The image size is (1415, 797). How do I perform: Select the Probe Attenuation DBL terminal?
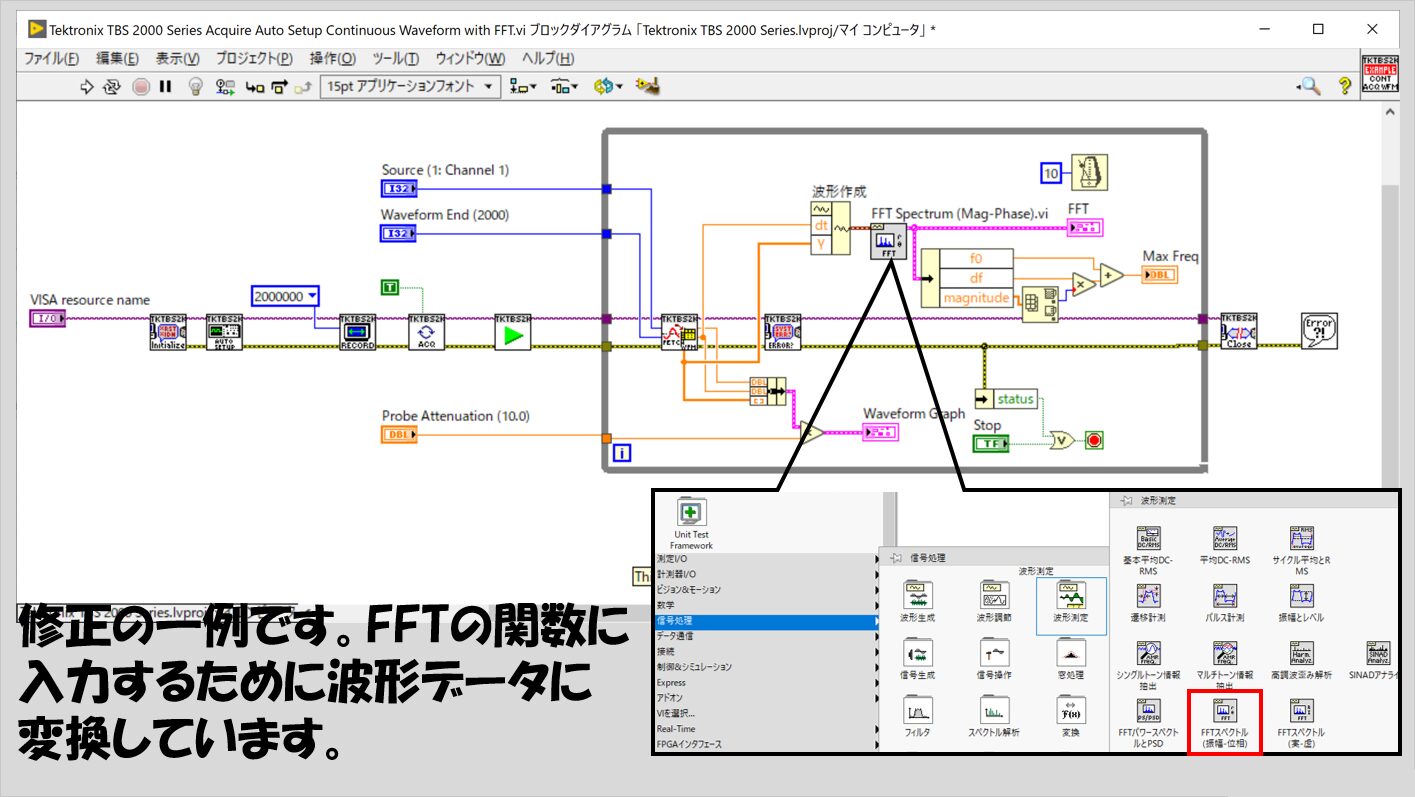pyautogui.click(x=399, y=435)
